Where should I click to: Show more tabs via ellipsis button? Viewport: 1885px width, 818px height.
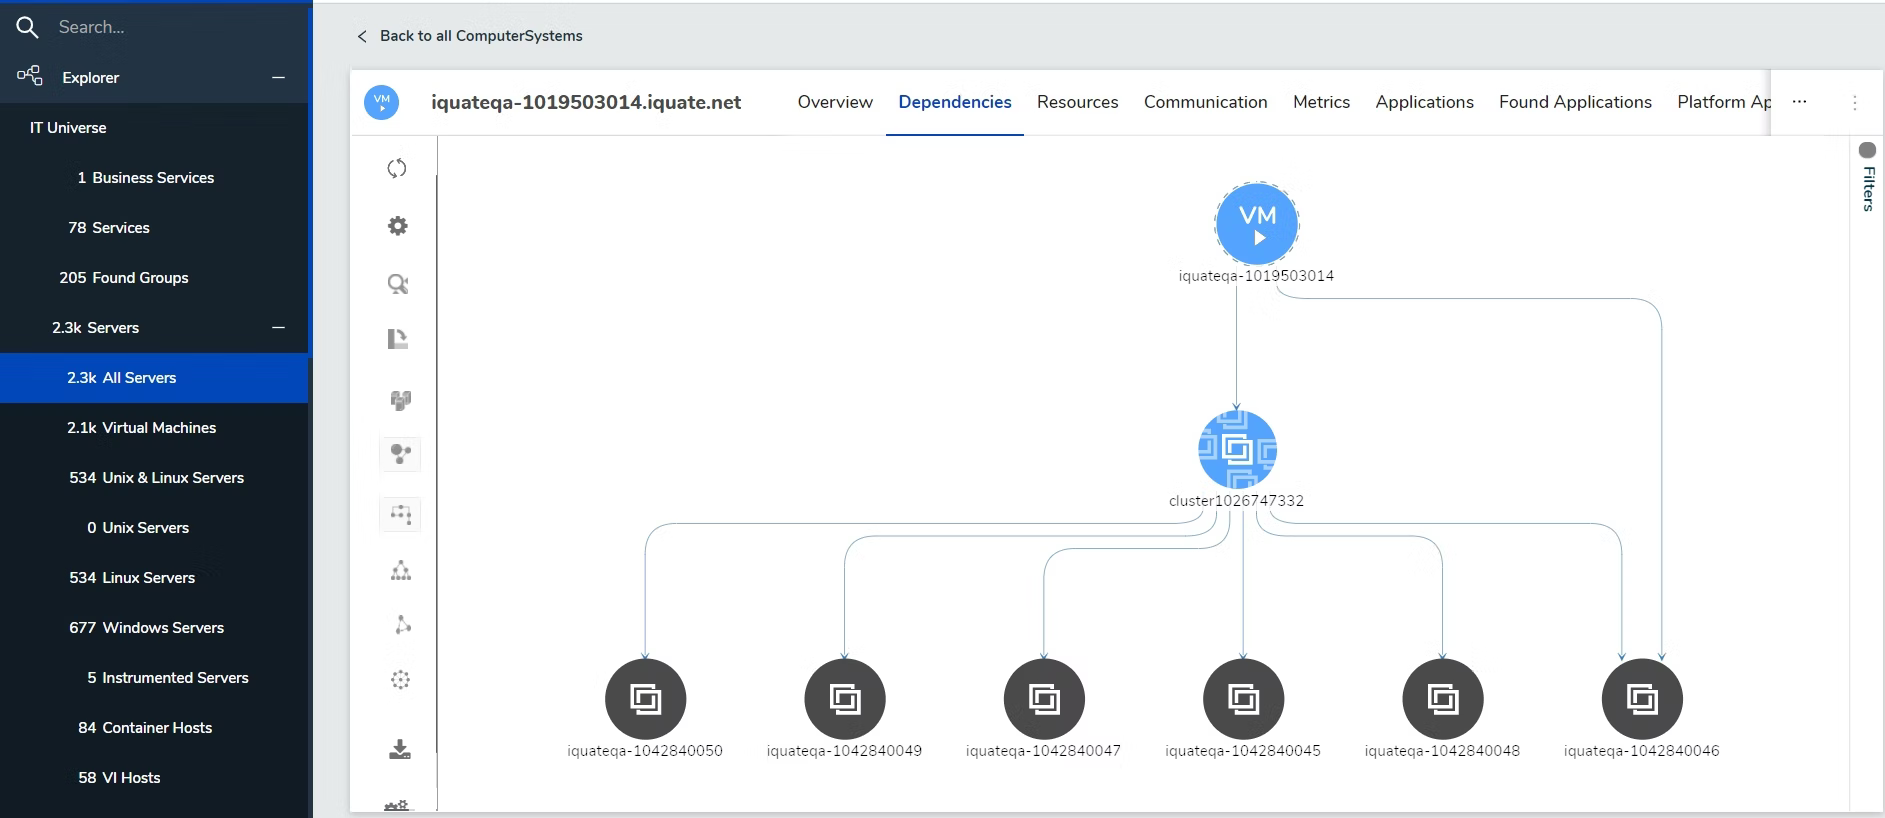pyautogui.click(x=1799, y=102)
